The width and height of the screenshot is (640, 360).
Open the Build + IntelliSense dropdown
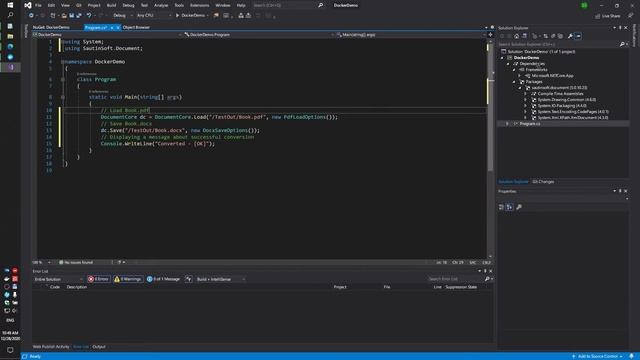pyautogui.click(x=221, y=279)
